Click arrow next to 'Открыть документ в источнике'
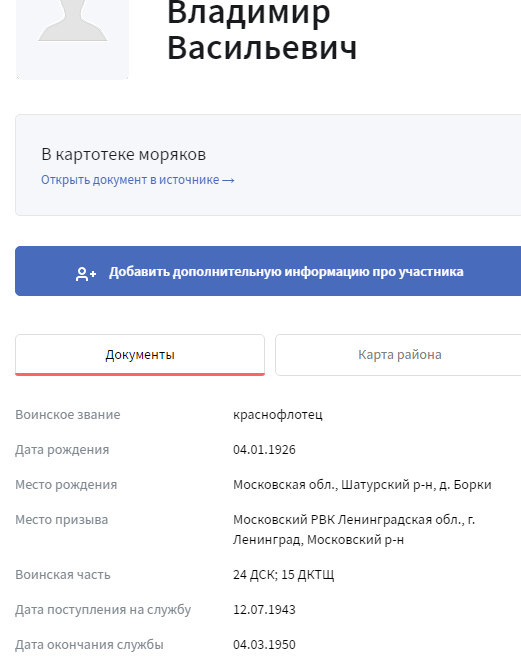Viewport: 521px width, 657px height. click(x=228, y=181)
